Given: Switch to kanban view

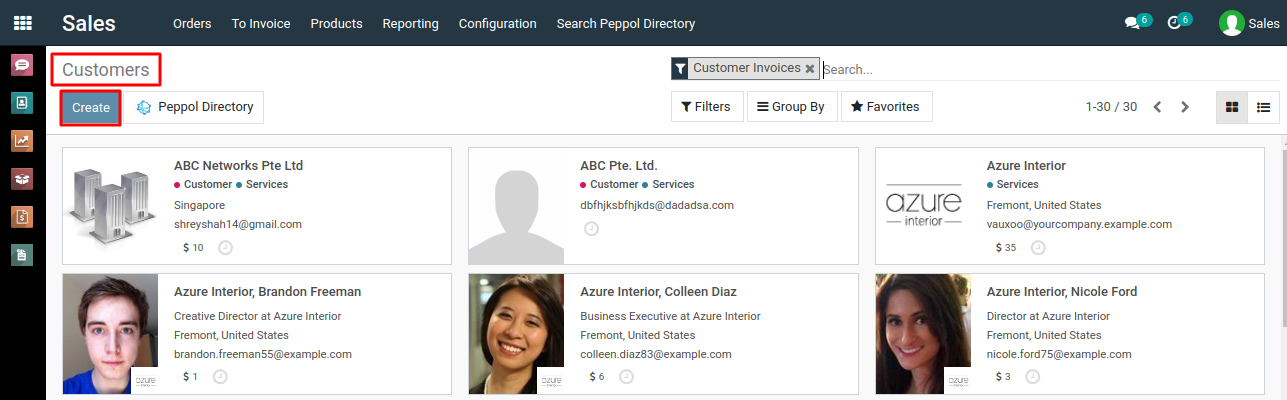Looking at the screenshot, I should click(1232, 107).
